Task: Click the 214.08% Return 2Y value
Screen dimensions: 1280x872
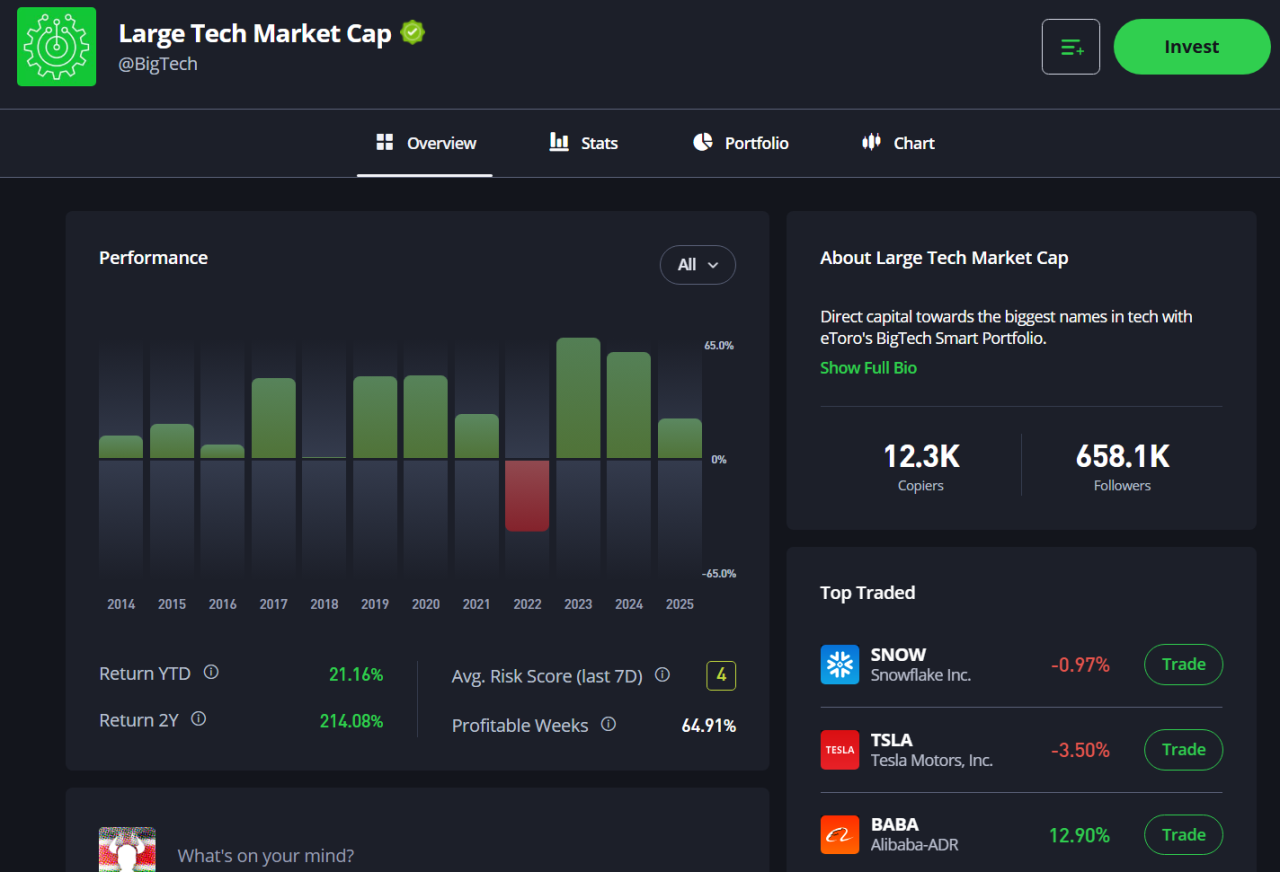Action: point(351,721)
